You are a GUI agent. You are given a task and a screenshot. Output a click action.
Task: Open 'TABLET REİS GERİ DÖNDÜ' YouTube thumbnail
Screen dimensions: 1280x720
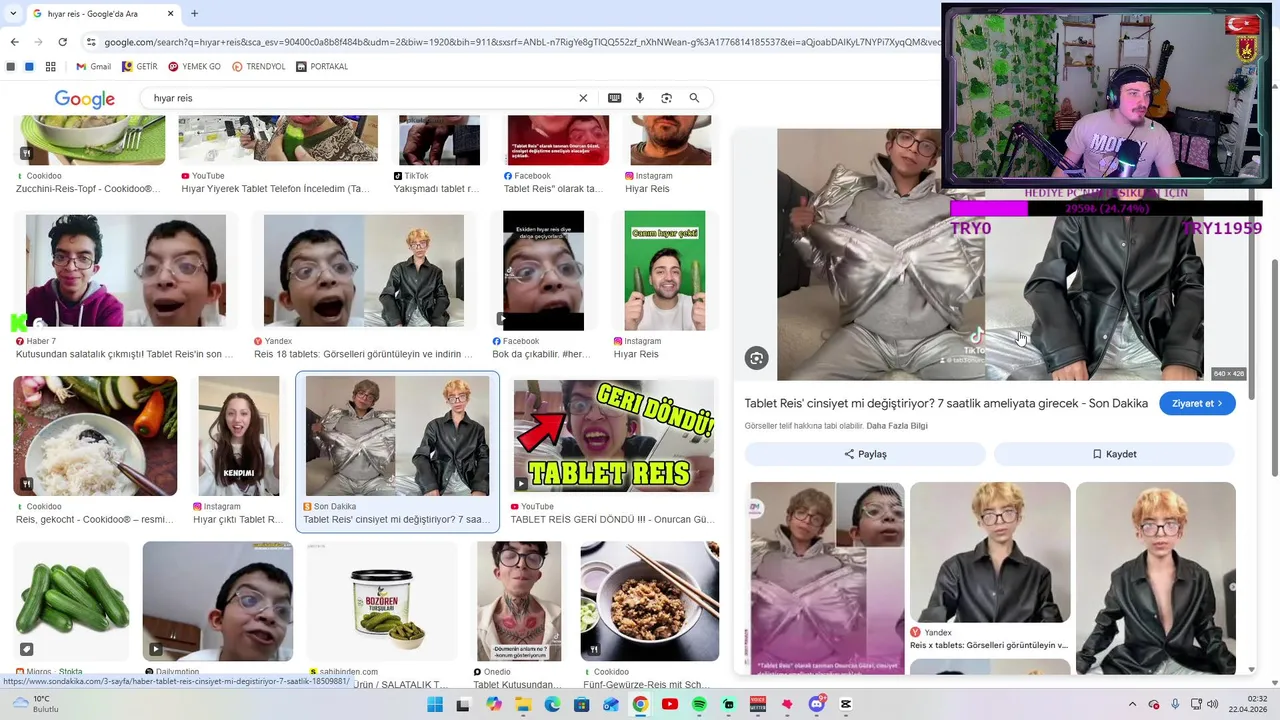[x=613, y=436]
